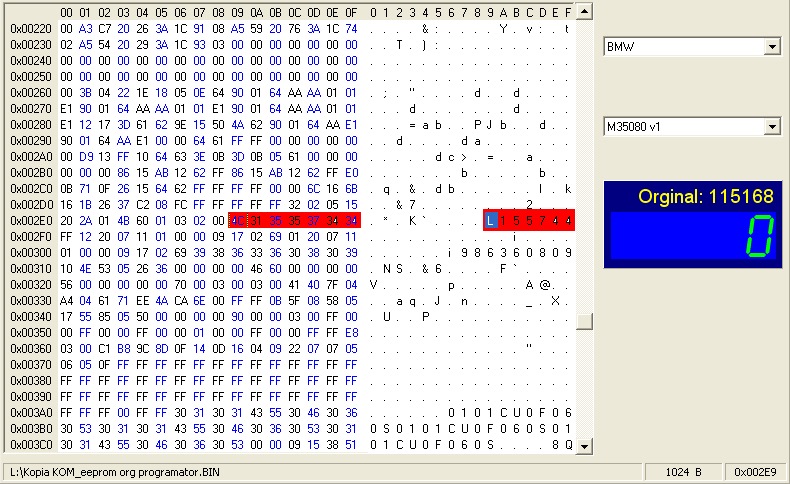
Task: Click last byte 74 in row 0x00220
Action: coord(351,29)
